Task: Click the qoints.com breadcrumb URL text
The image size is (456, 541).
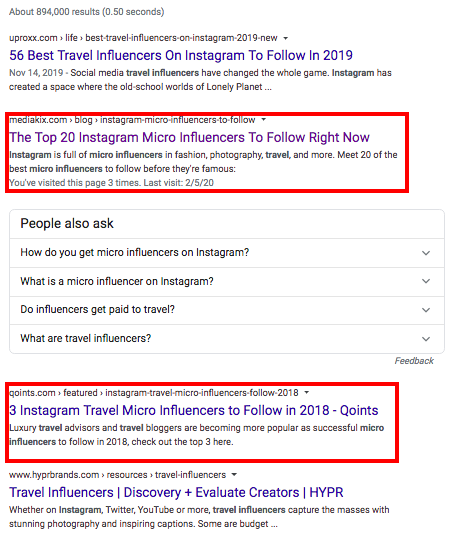Action: 154,393
